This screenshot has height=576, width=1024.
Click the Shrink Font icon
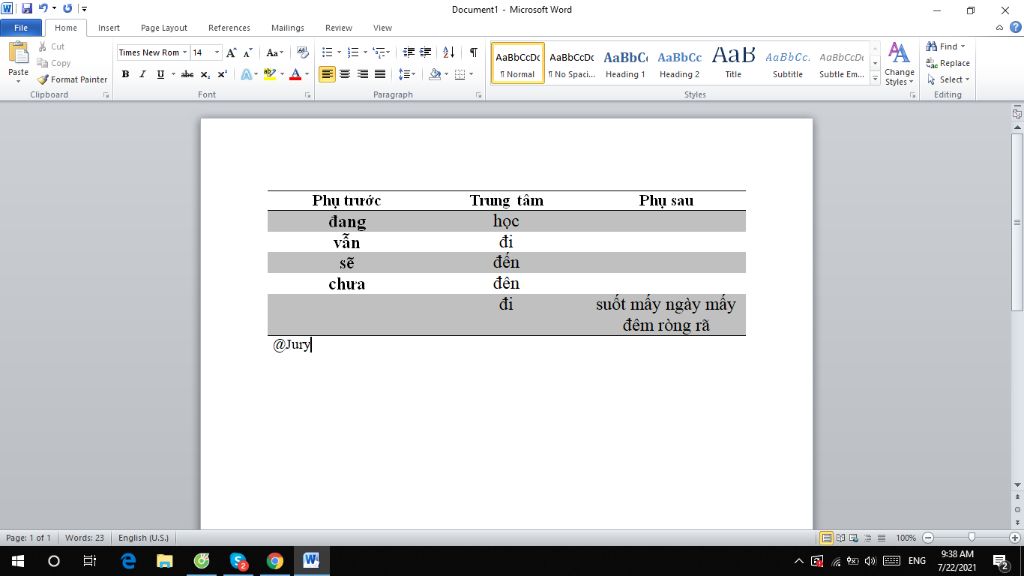click(x=248, y=53)
